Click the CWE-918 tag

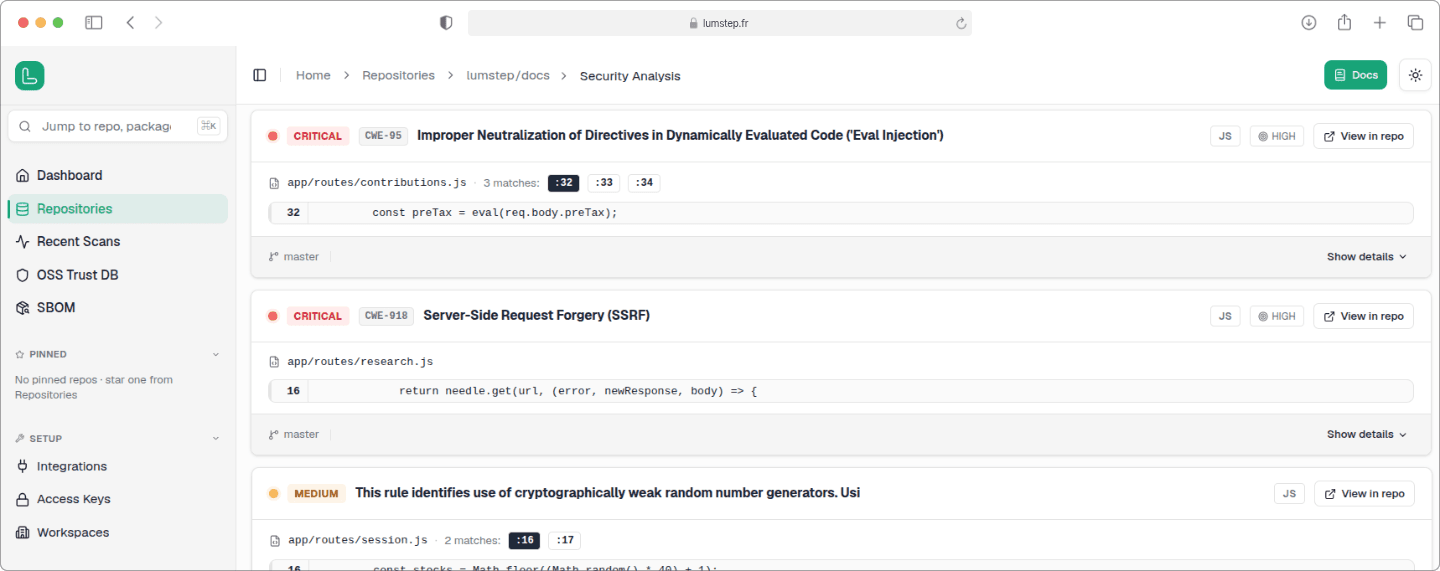click(386, 316)
